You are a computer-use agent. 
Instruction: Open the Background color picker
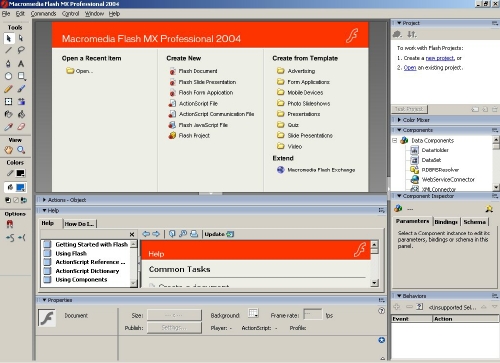[x=253, y=313]
